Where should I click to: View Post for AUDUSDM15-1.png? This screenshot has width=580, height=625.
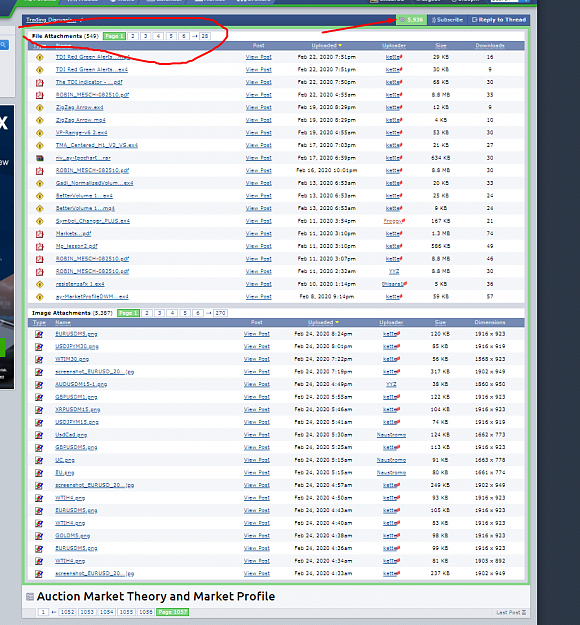pyautogui.click(x=257, y=384)
